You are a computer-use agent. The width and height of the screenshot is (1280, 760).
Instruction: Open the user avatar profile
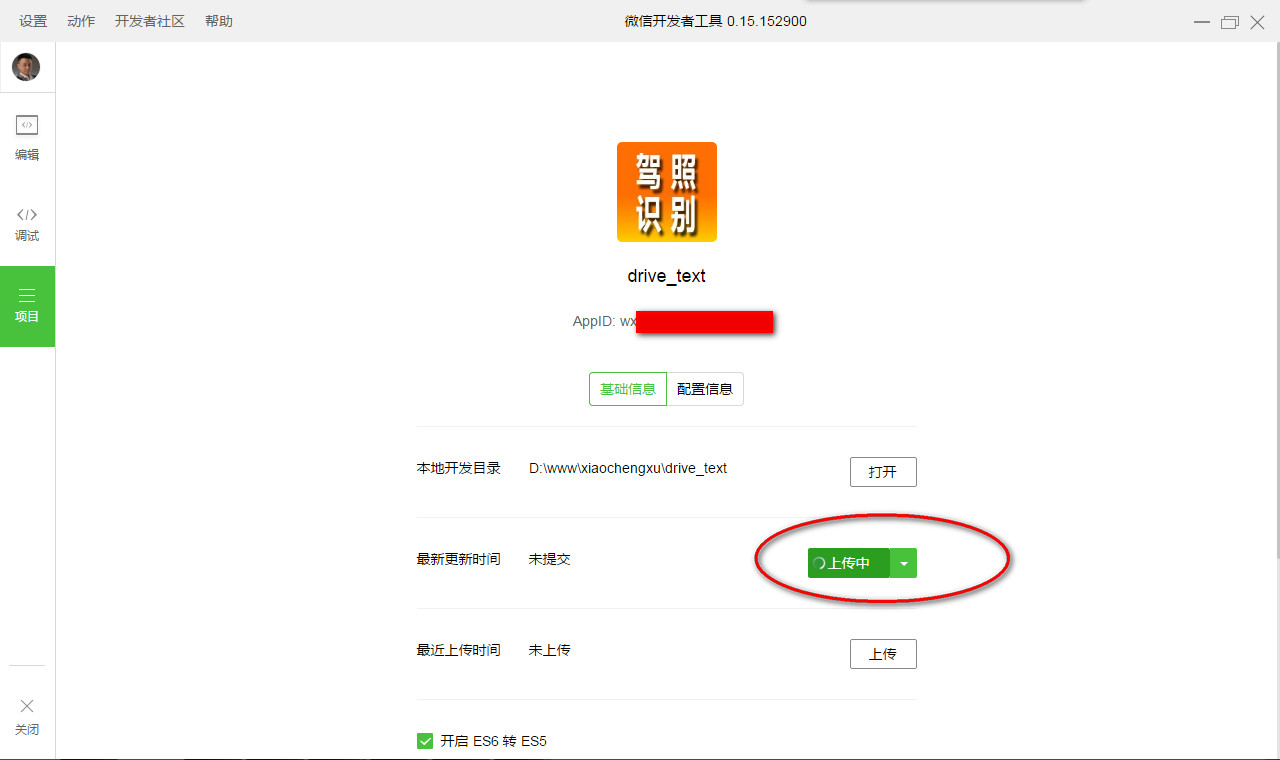coord(26,67)
